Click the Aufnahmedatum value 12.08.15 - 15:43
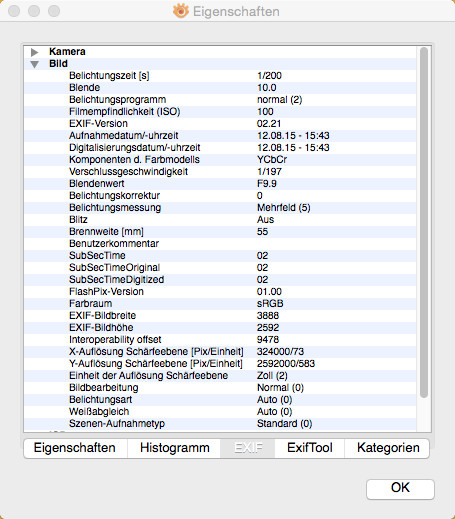 [x=293, y=136]
